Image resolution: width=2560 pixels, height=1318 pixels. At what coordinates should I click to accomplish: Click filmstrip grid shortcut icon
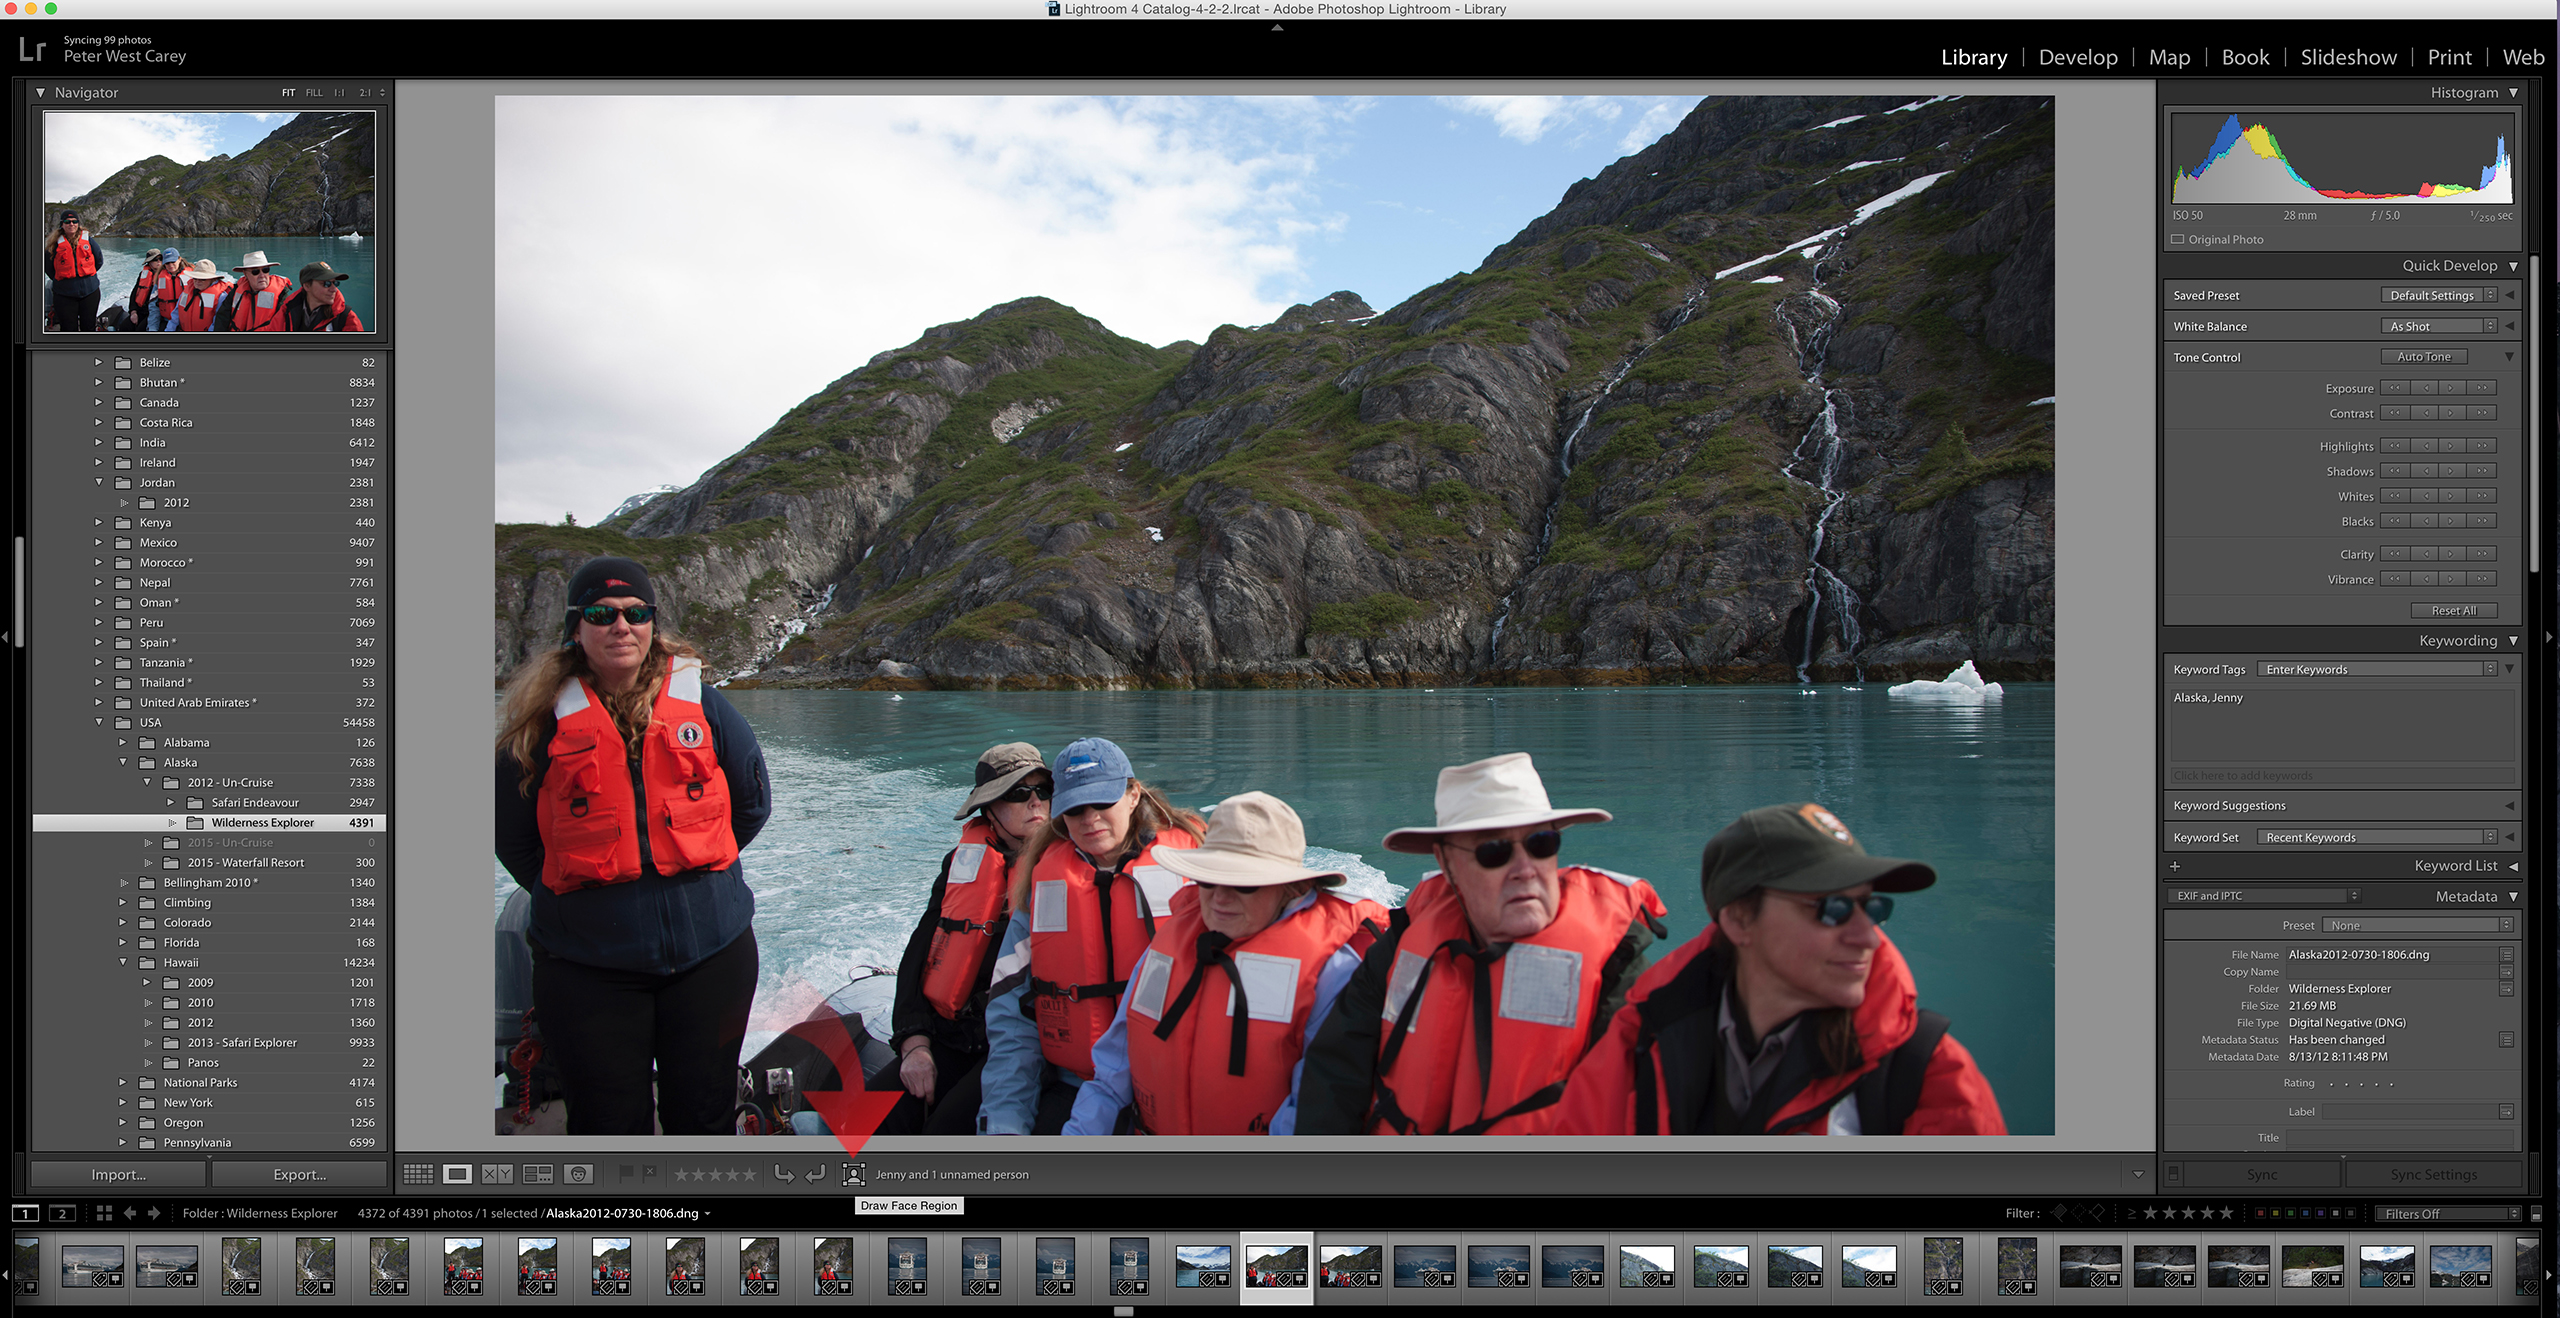pyautogui.click(x=104, y=1213)
